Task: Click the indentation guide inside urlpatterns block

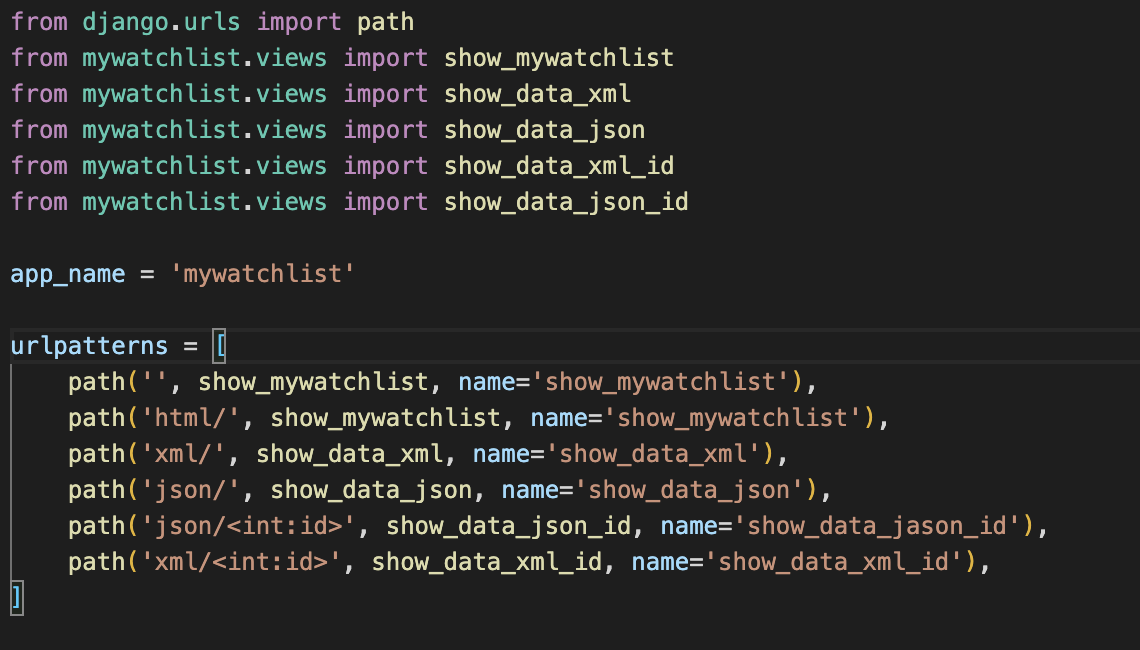Action: pos(12,470)
